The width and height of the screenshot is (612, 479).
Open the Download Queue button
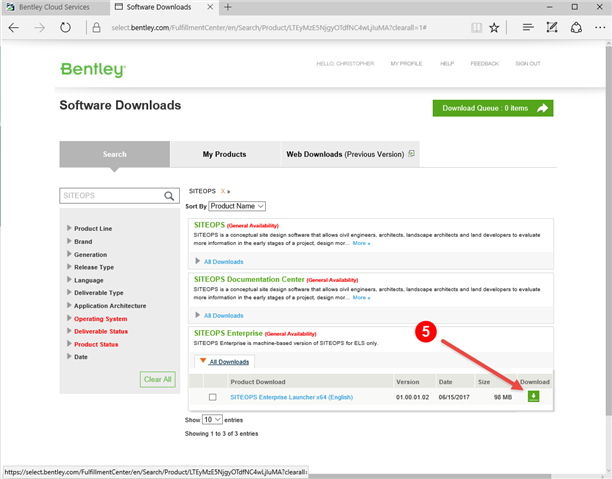click(493, 108)
